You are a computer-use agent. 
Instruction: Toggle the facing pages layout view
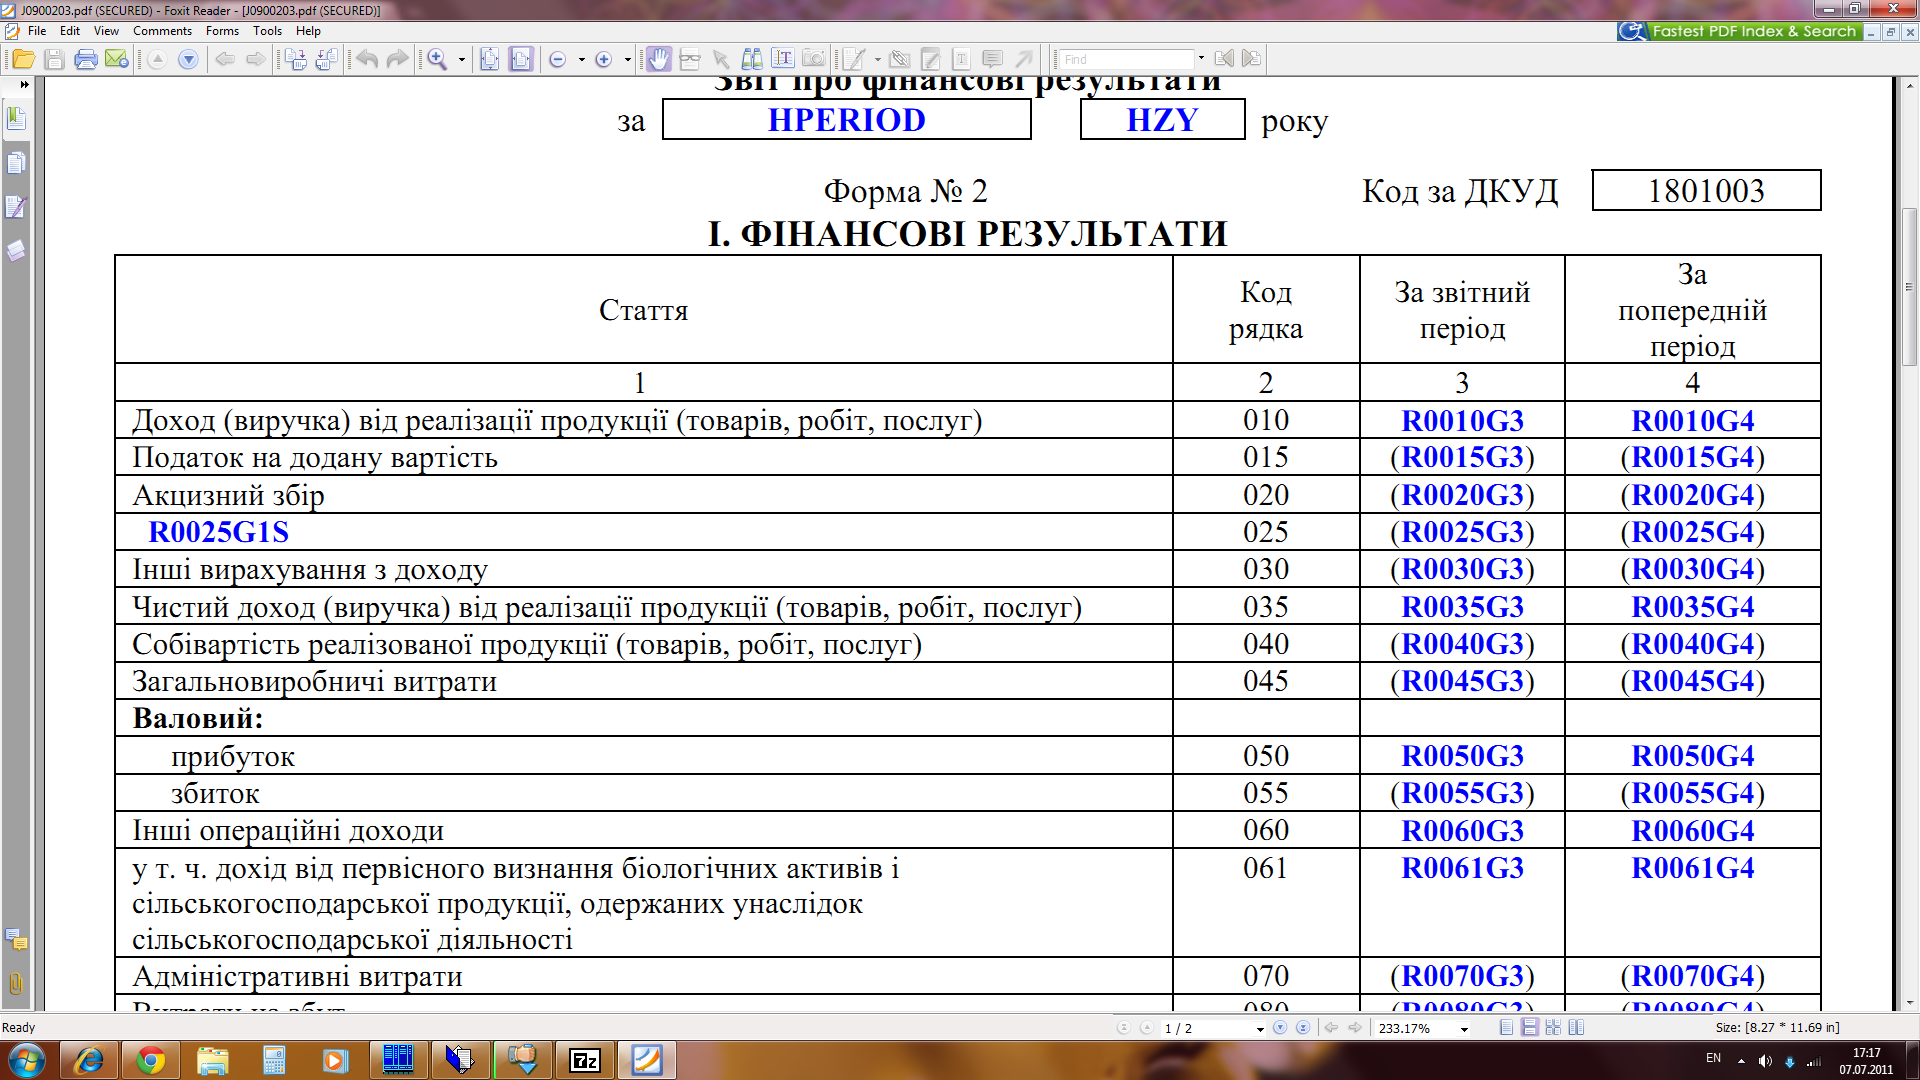(x=1577, y=1028)
